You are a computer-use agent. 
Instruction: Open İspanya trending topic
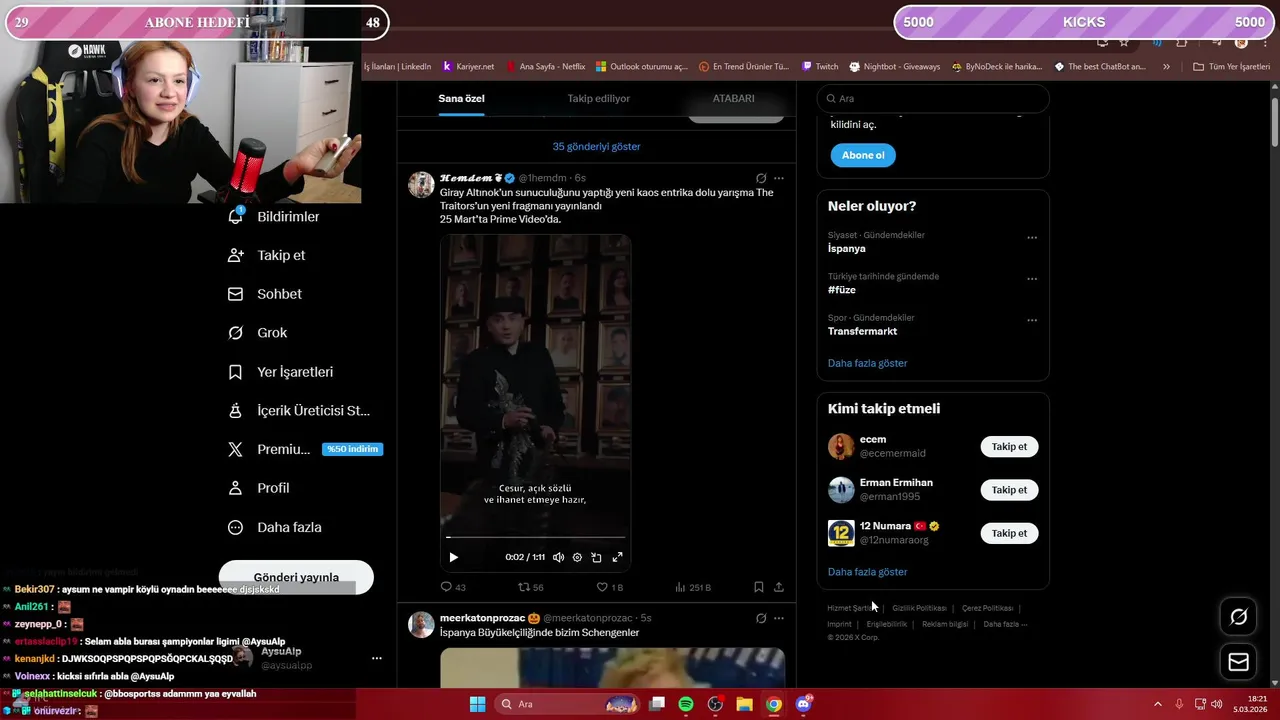pos(847,248)
